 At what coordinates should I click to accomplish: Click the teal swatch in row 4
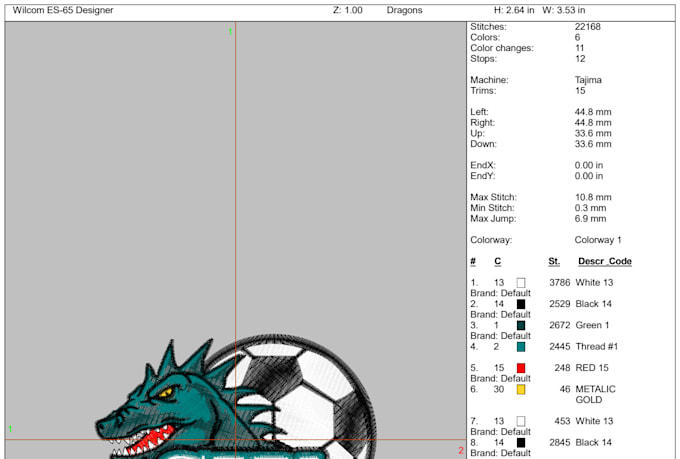coord(521,347)
